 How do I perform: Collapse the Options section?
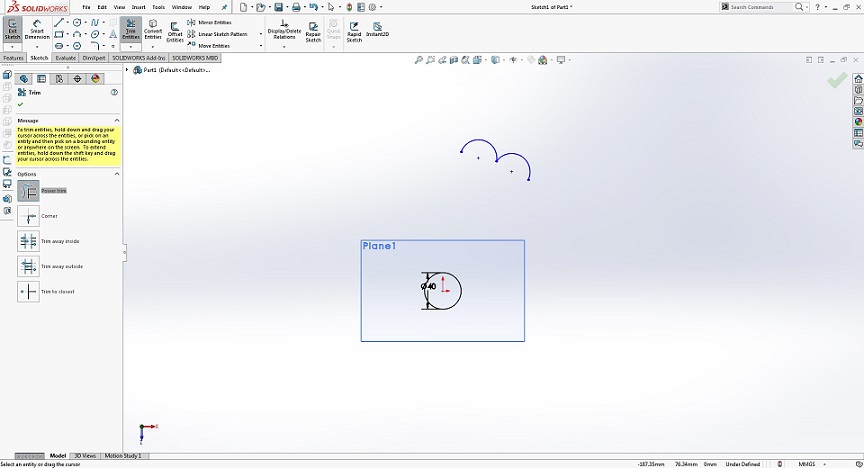[x=117, y=174]
